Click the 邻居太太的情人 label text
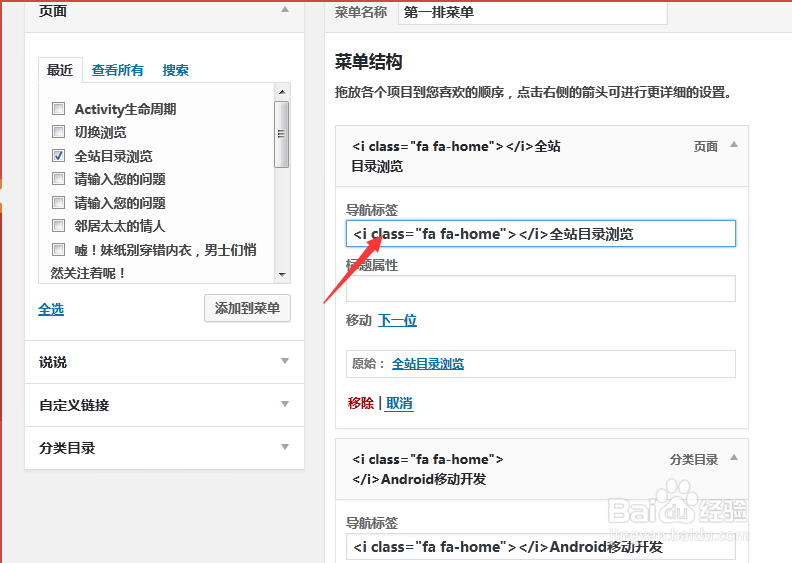This screenshot has width=792, height=563. pyautogui.click(x=120, y=226)
